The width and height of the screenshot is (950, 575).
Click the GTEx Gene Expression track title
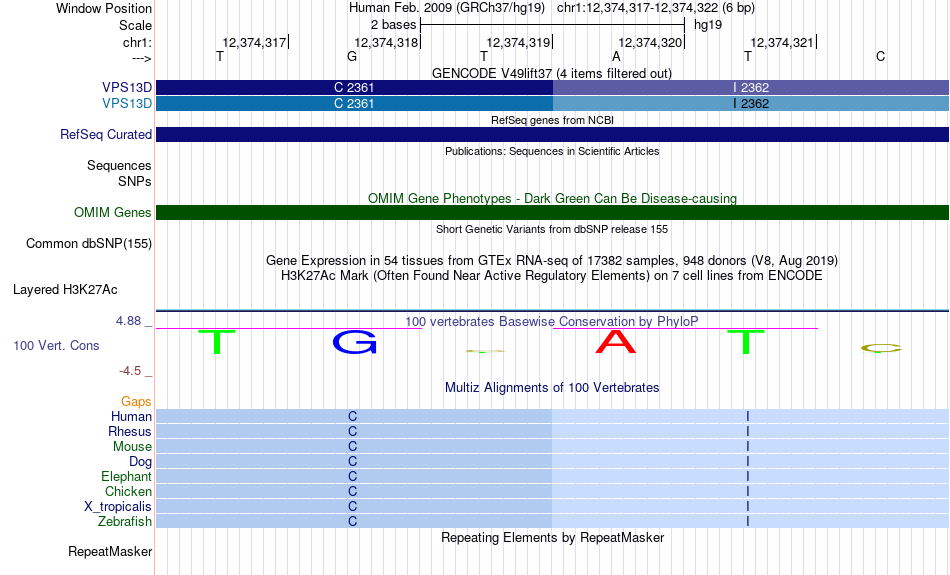pyautogui.click(x=552, y=261)
